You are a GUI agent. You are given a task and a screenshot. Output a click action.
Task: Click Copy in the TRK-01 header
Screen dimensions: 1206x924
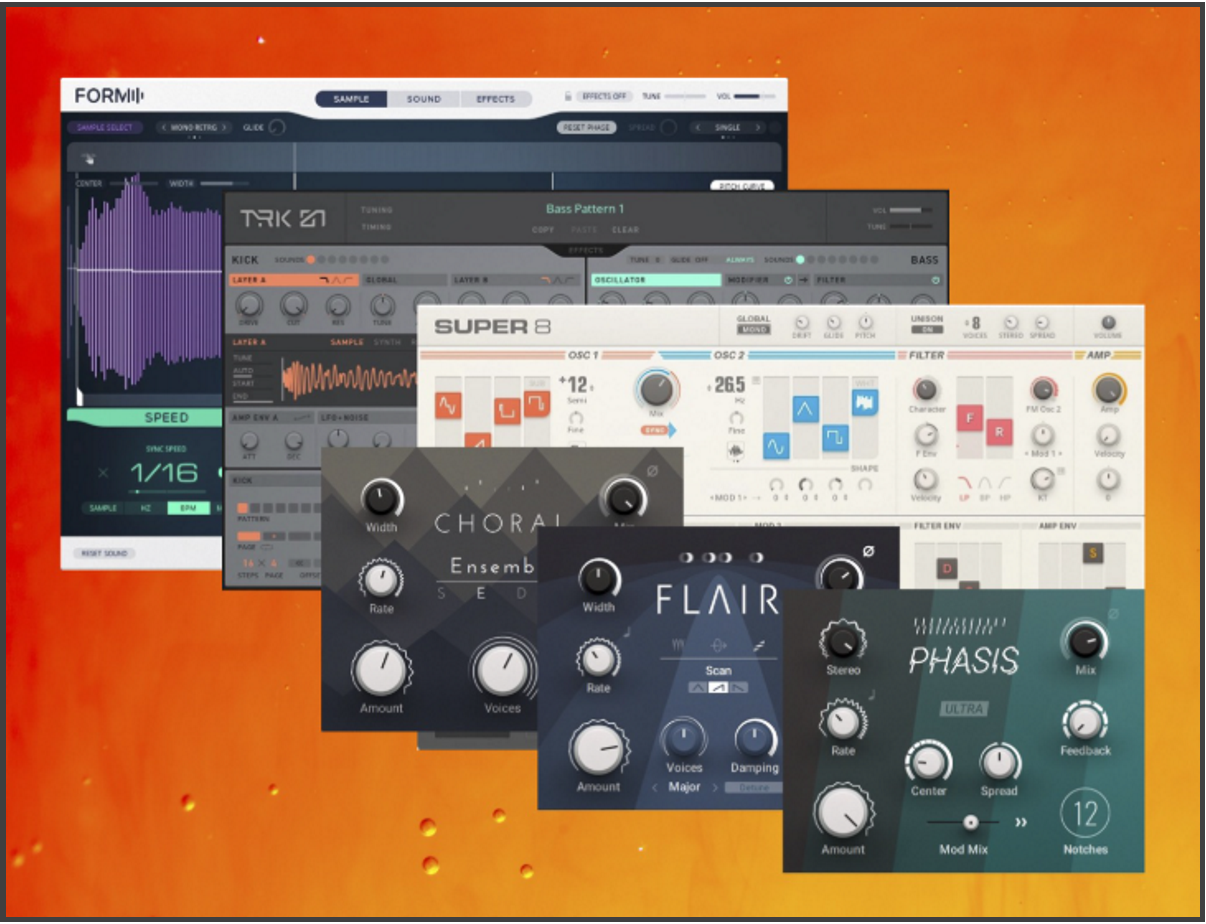[x=544, y=229]
